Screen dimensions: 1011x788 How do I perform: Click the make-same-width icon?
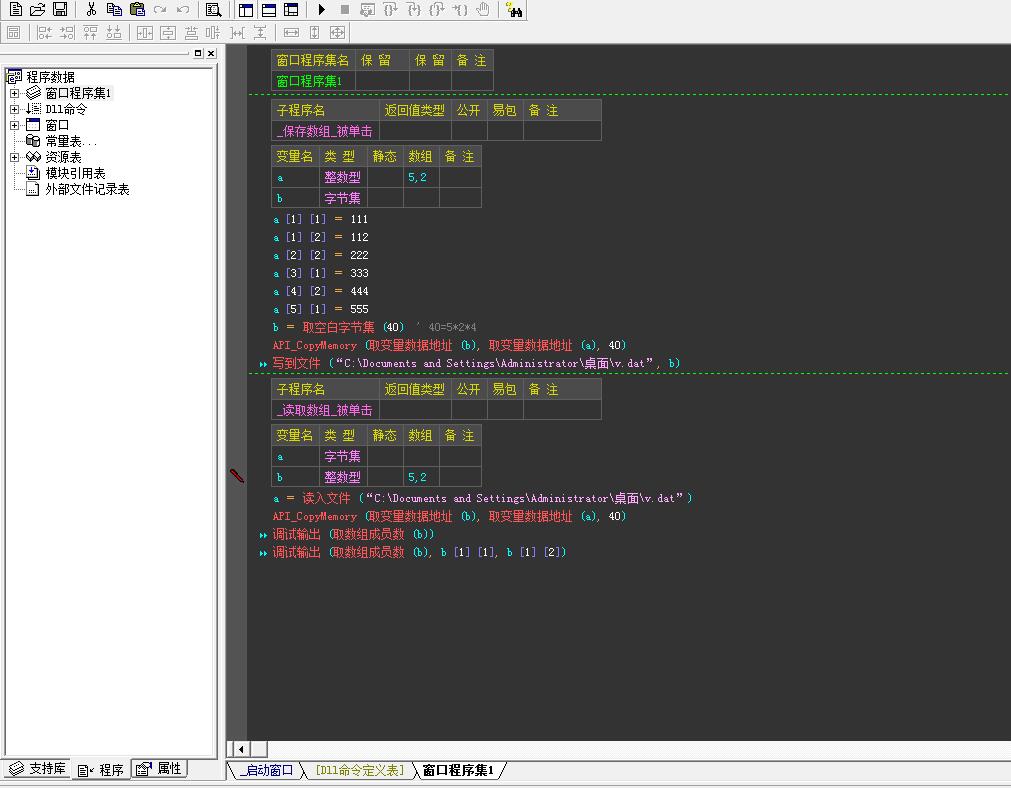pyautogui.click(x=291, y=32)
